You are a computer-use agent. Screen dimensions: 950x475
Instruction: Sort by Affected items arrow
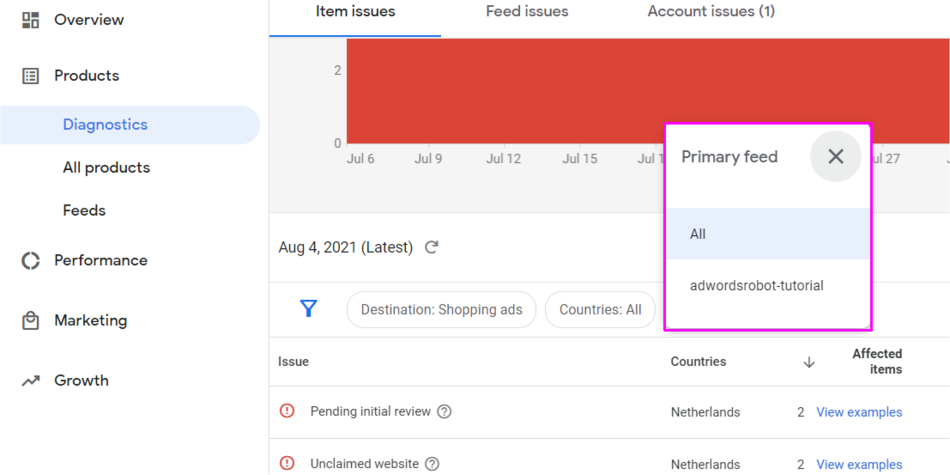point(809,362)
